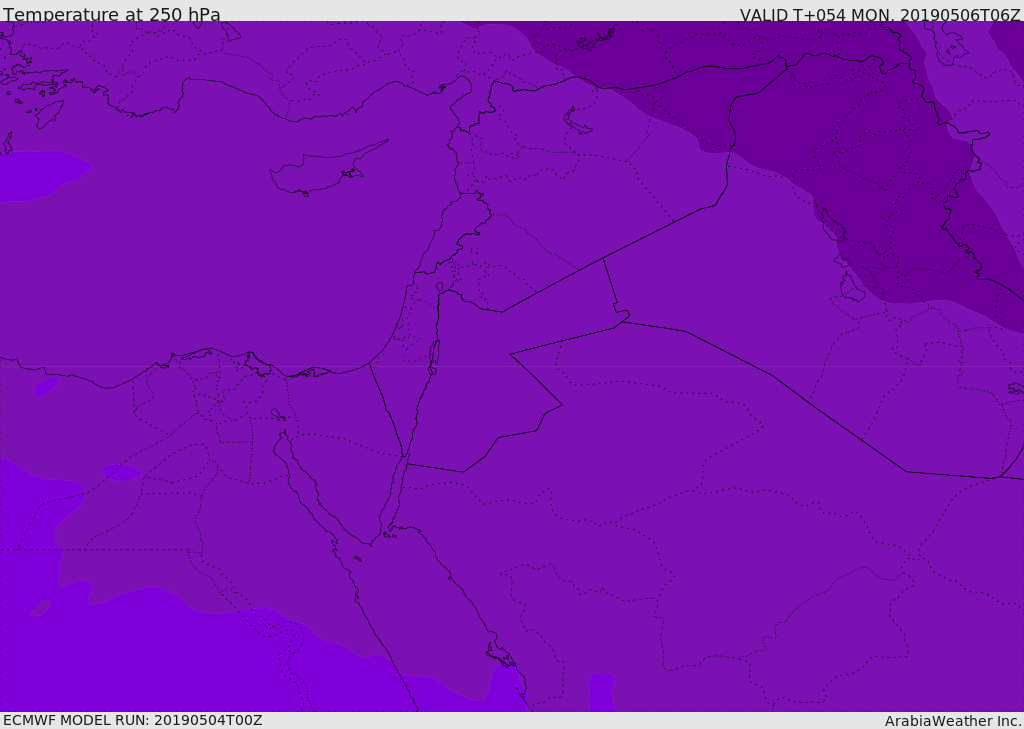Click the large island near the top-left corner
The width and height of the screenshot is (1024, 729).
pyautogui.click(x=48, y=113)
